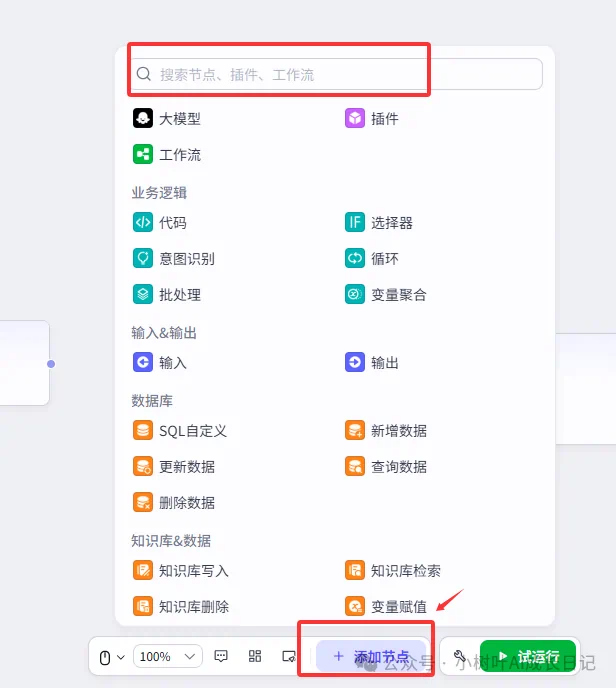Viewport: 616px width, 688px height.
Task: Click the 知识库检索 label text
Action: pyautogui.click(x=406, y=570)
